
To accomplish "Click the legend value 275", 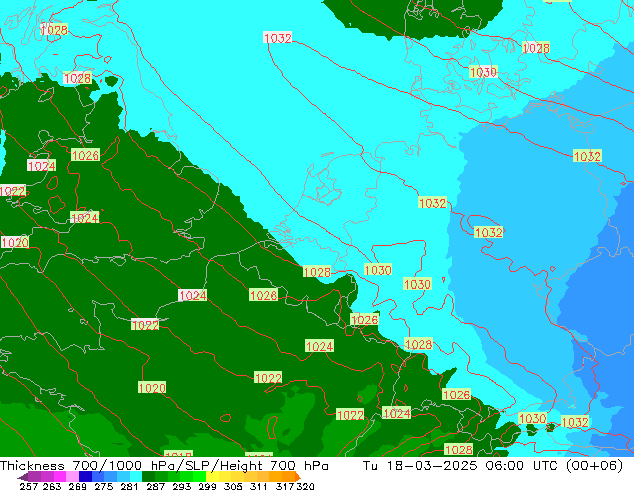I will (104, 486).
